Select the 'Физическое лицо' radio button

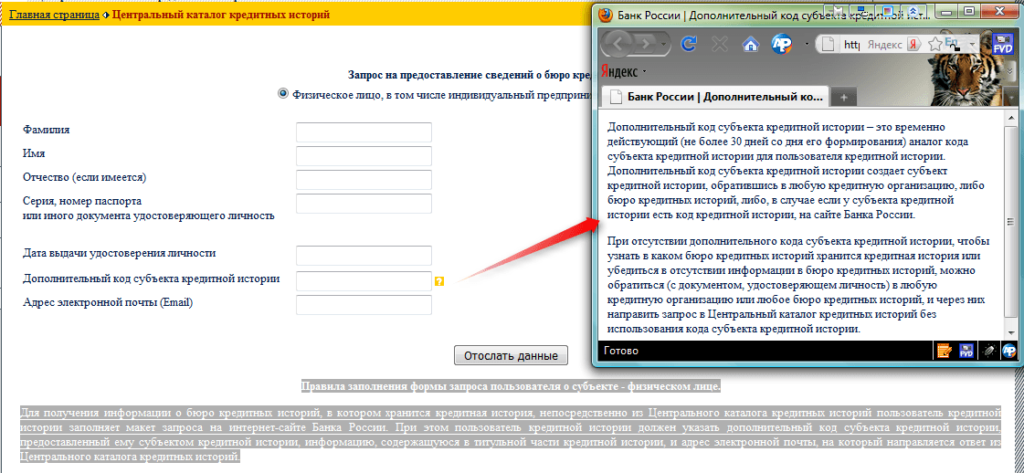[283, 93]
